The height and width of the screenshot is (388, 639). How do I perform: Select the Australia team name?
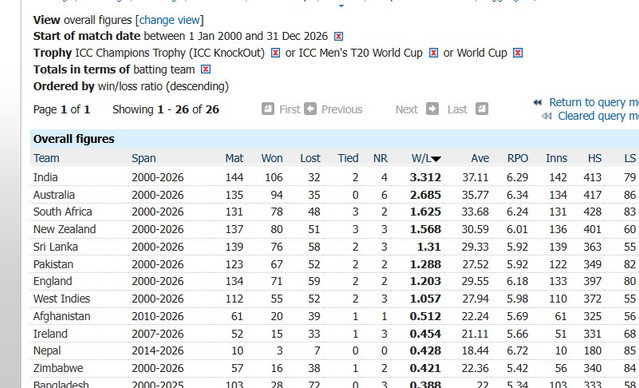[54, 195]
